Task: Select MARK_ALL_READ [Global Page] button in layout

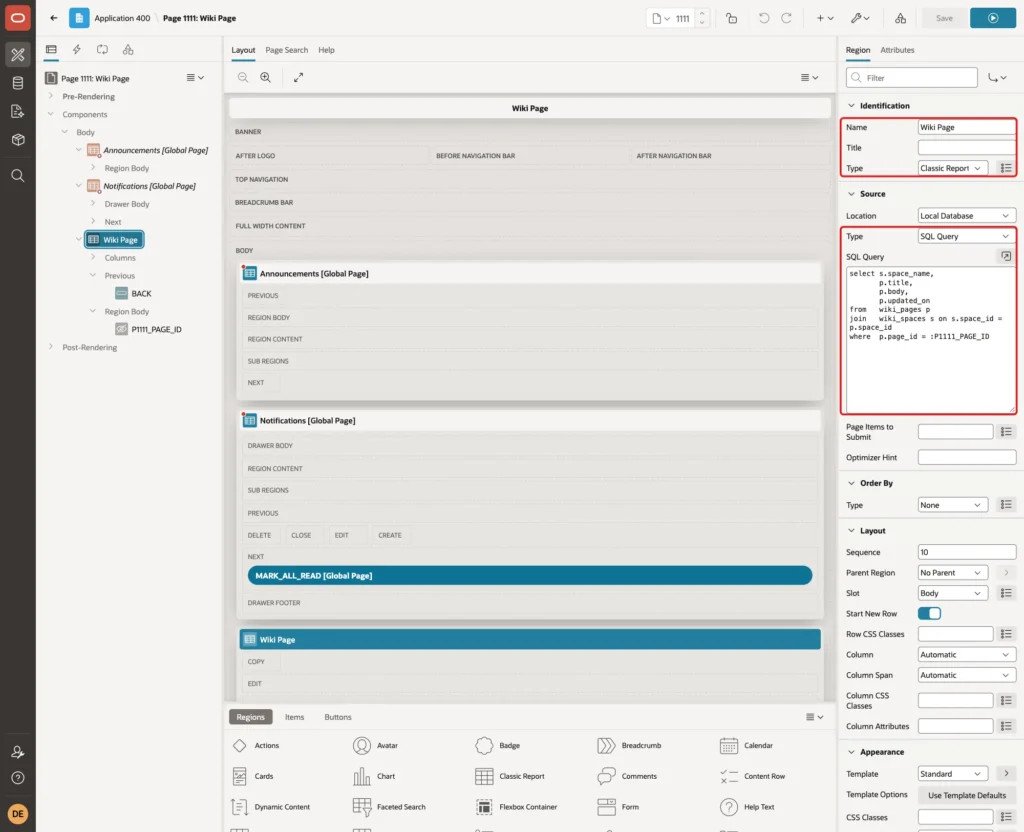Action: (x=530, y=575)
